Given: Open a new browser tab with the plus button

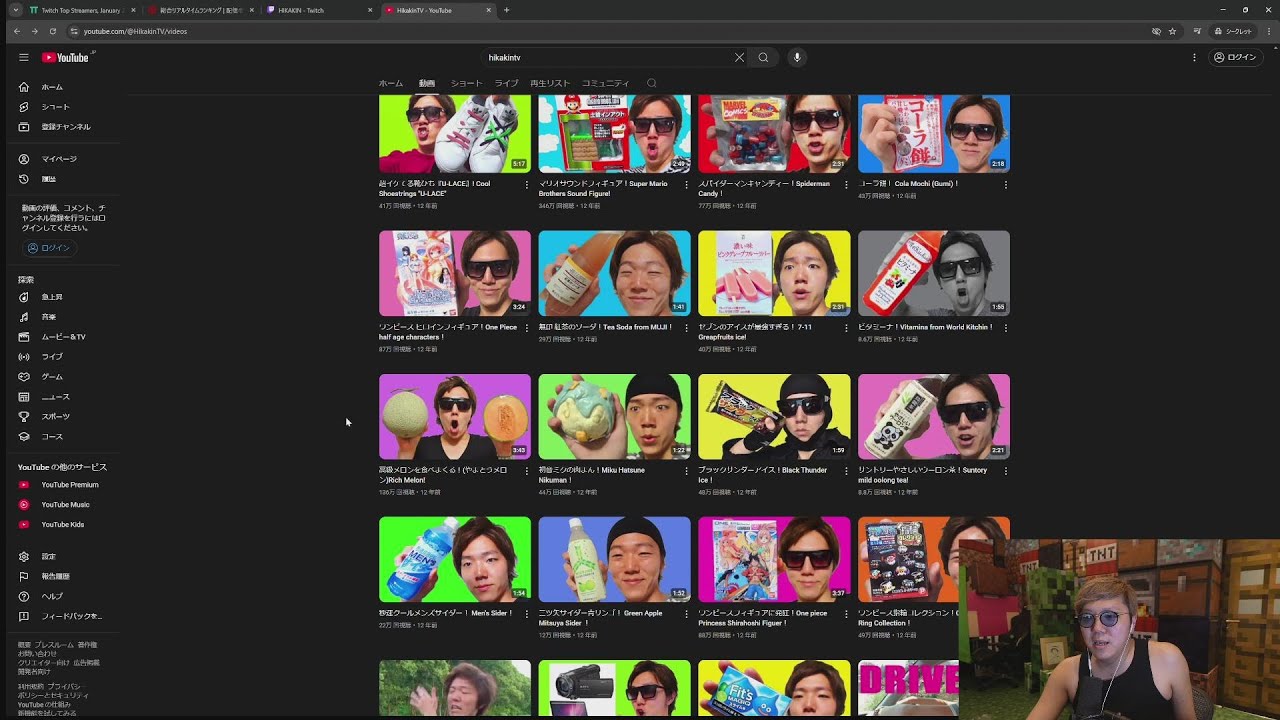Looking at the screenshot, I should [506, 10].
